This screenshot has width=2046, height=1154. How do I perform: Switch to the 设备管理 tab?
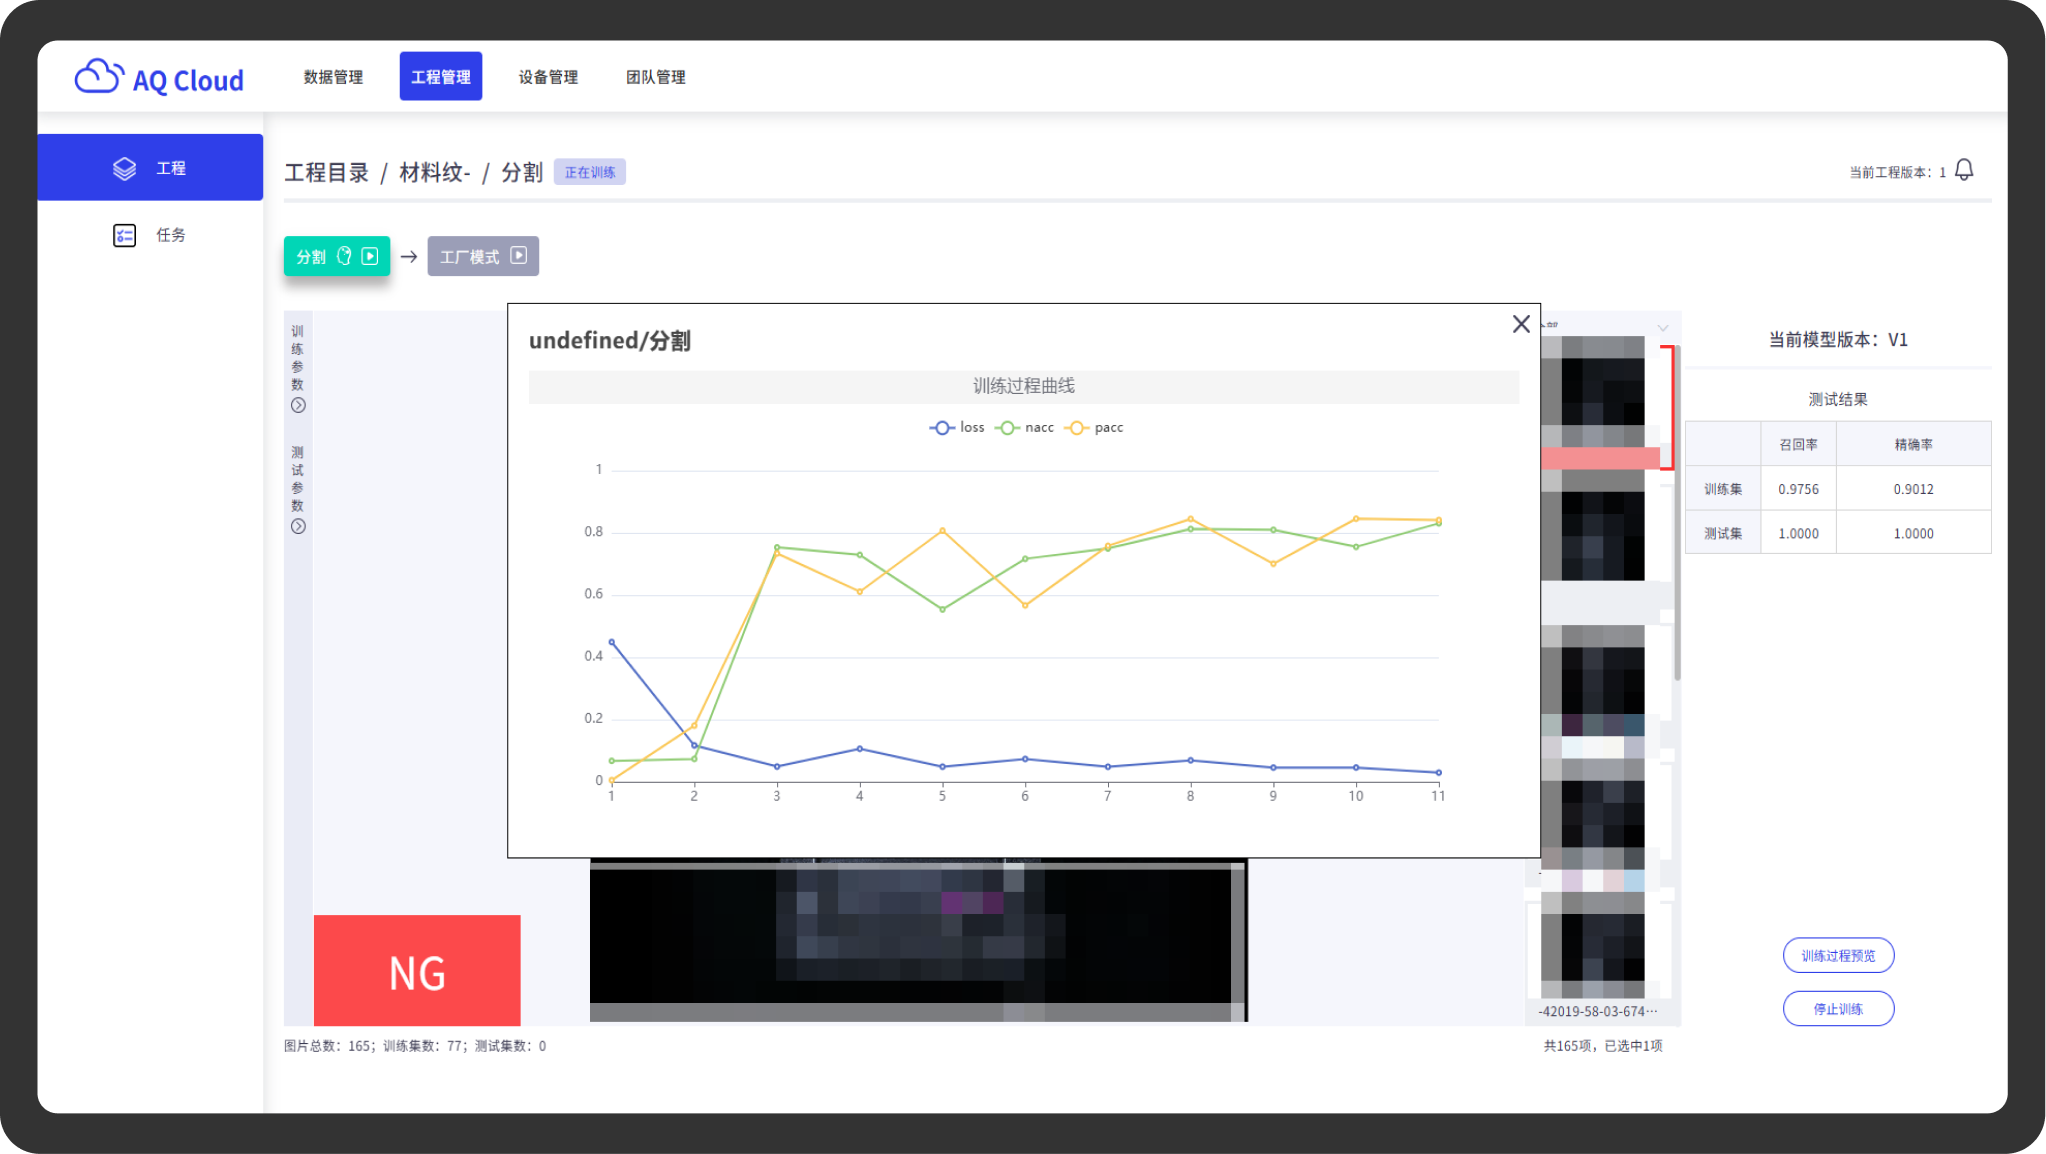pos(548,77)
